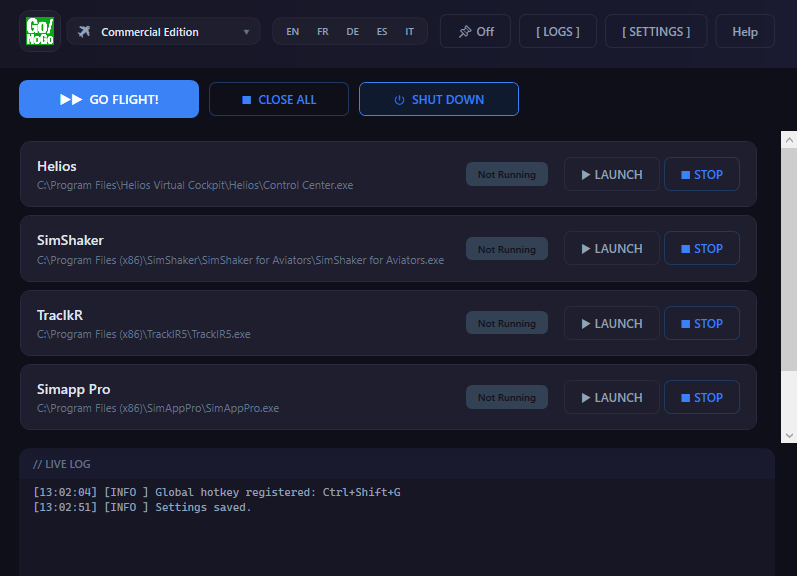The height and width of the screenshot is (576, 797).
Task: Switch language to EN
Action: [x=292, y=32]
